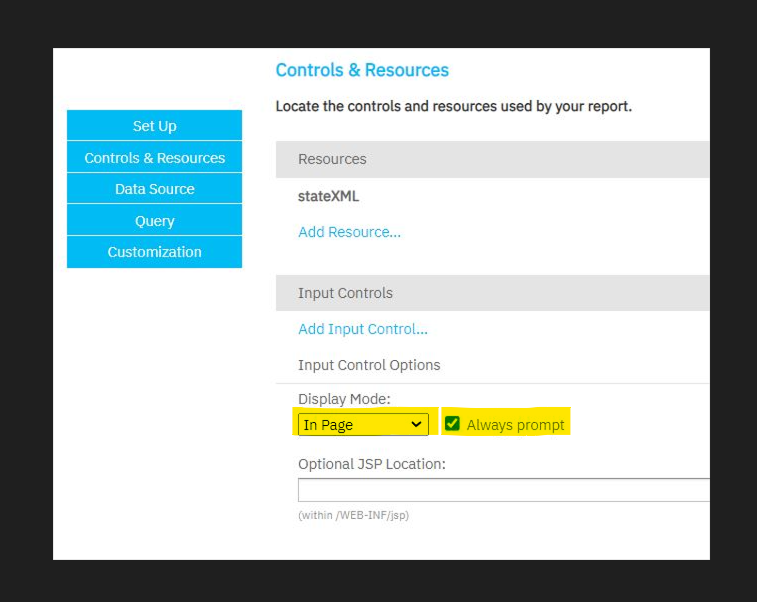Click the Resources section header
Screen dimensions: 757x602
click(x=492, y=159)
